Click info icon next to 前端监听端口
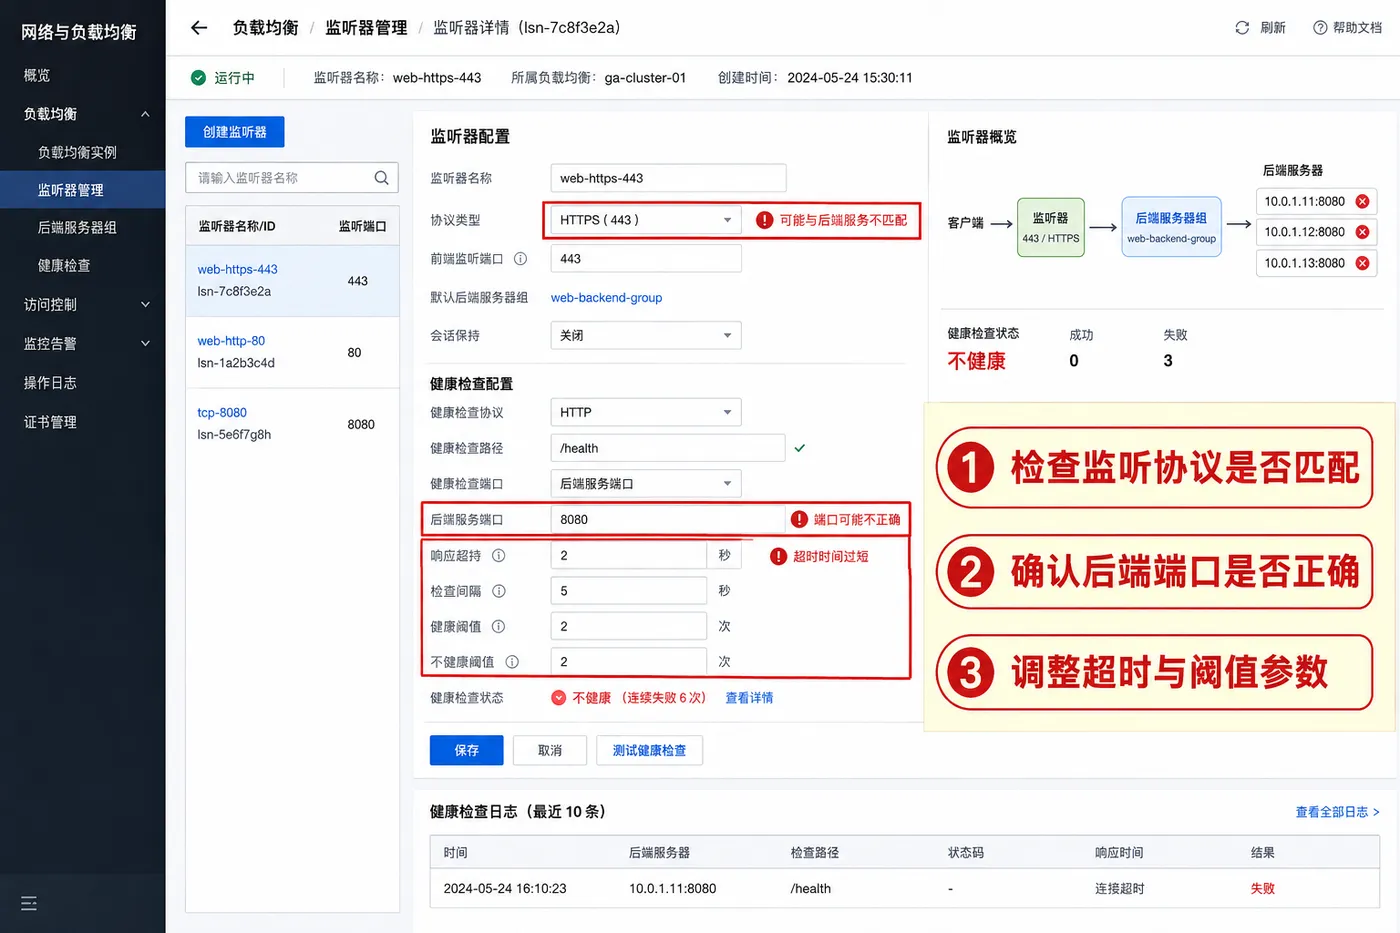This screenshot has height=933, width=1400. tap(520, 259)
